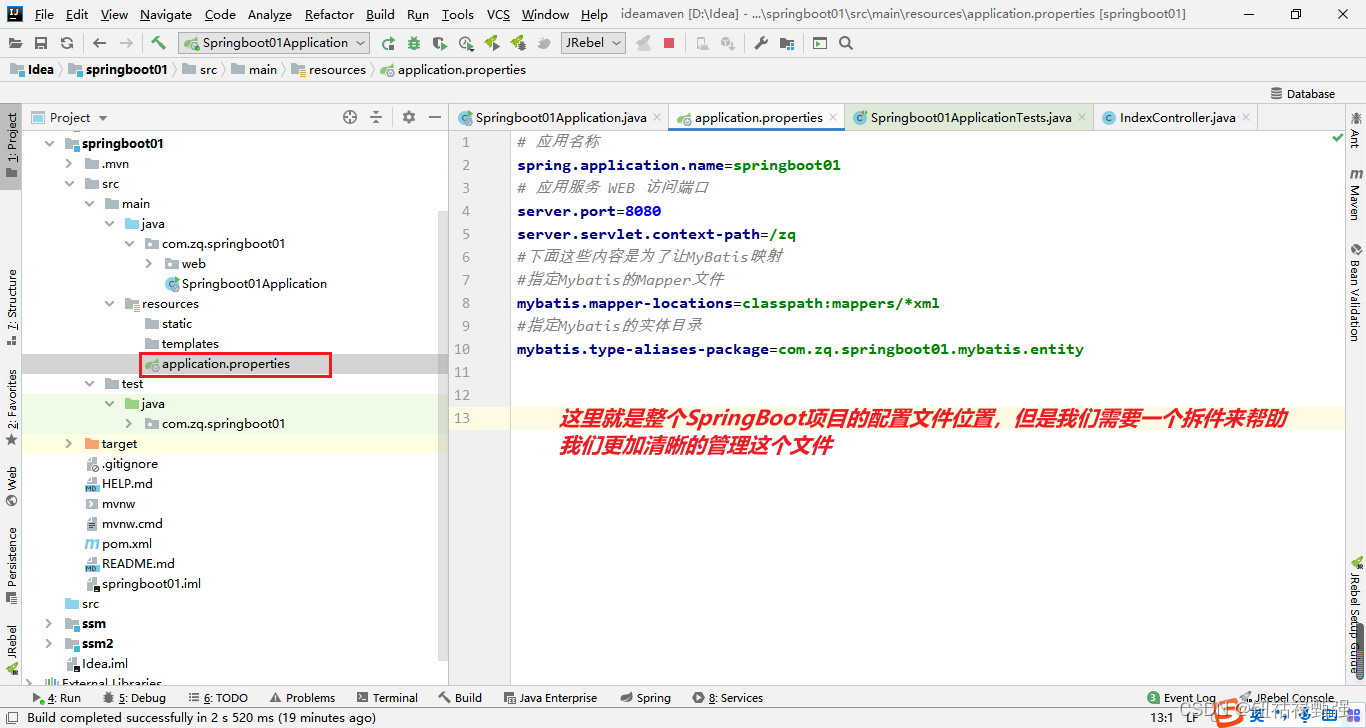Open Project Structure toolbar icon
1366x728 pixels.
[787, 43]
